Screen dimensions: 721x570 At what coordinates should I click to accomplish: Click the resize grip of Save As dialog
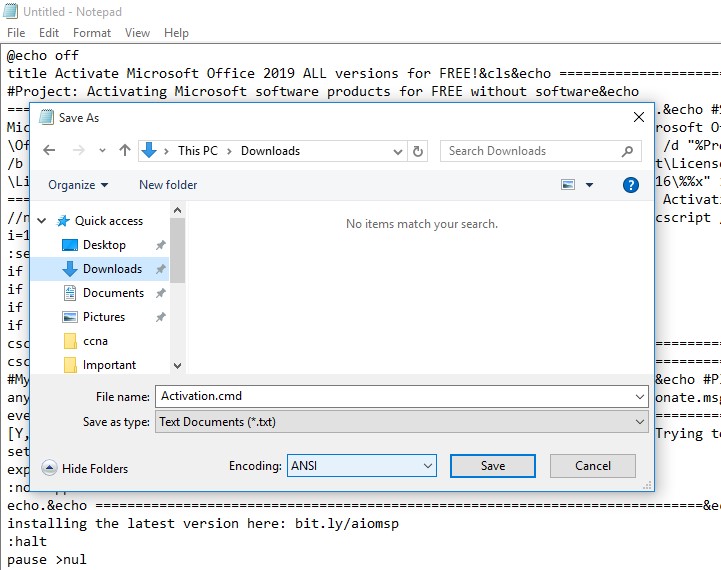coord(647,485)
